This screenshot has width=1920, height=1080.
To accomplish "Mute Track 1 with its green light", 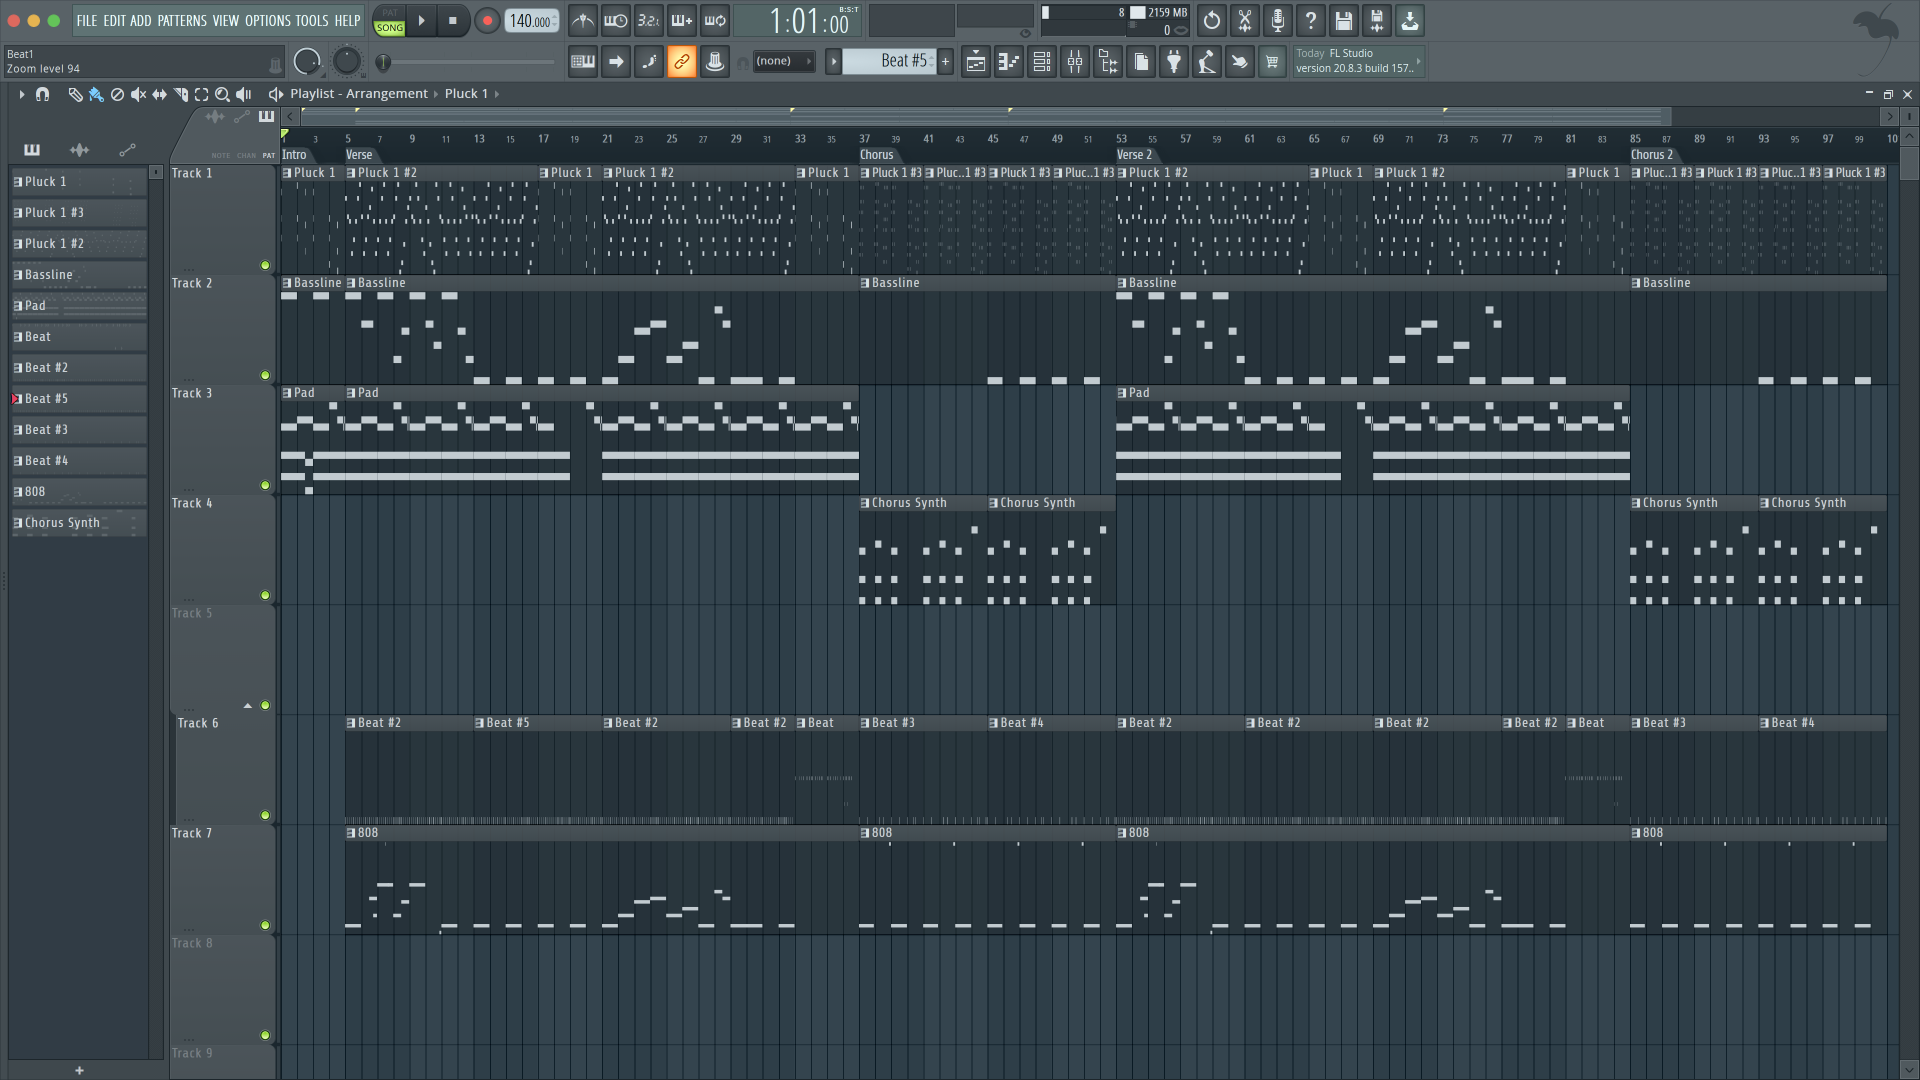I will pos(265,266).
